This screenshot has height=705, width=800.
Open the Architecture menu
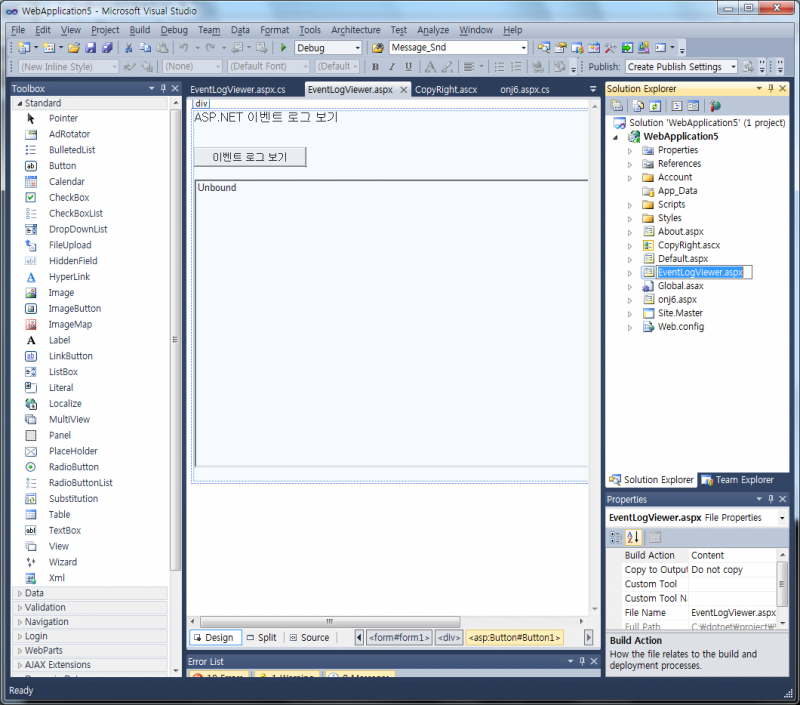[x=356, y=30]
